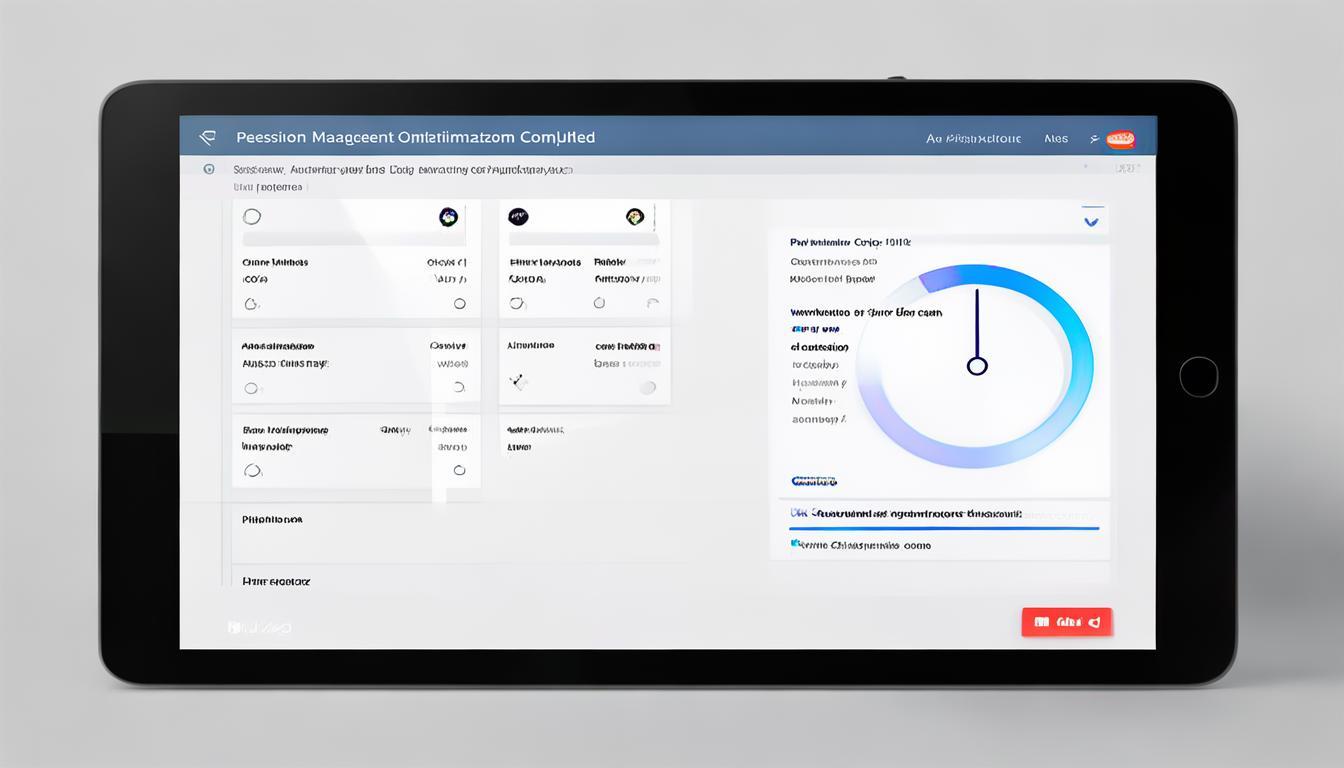This screenshot has width=1344, height=768.
Task: Click the small circle icon below header logo
Action: (x=209, y=170)
